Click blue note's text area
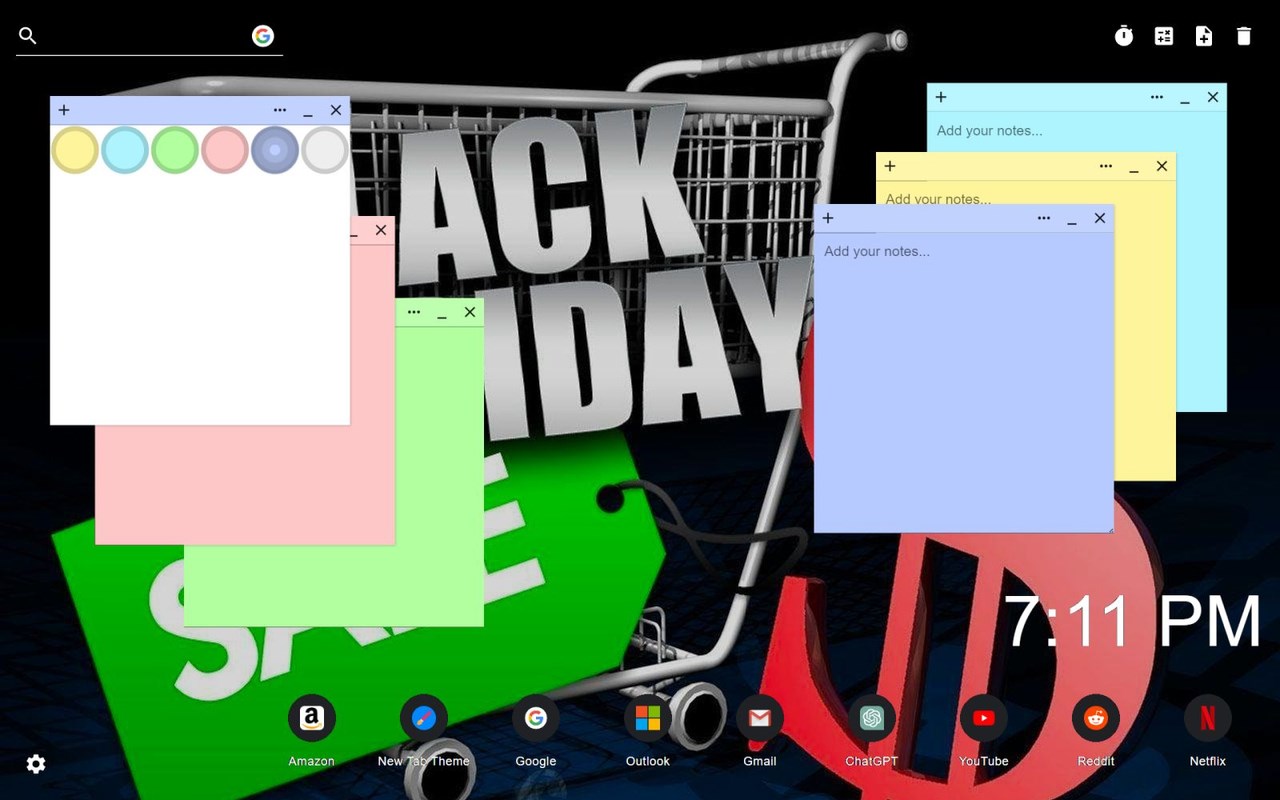The height and width of the screenshot is (800, 1280). point(964,382)
